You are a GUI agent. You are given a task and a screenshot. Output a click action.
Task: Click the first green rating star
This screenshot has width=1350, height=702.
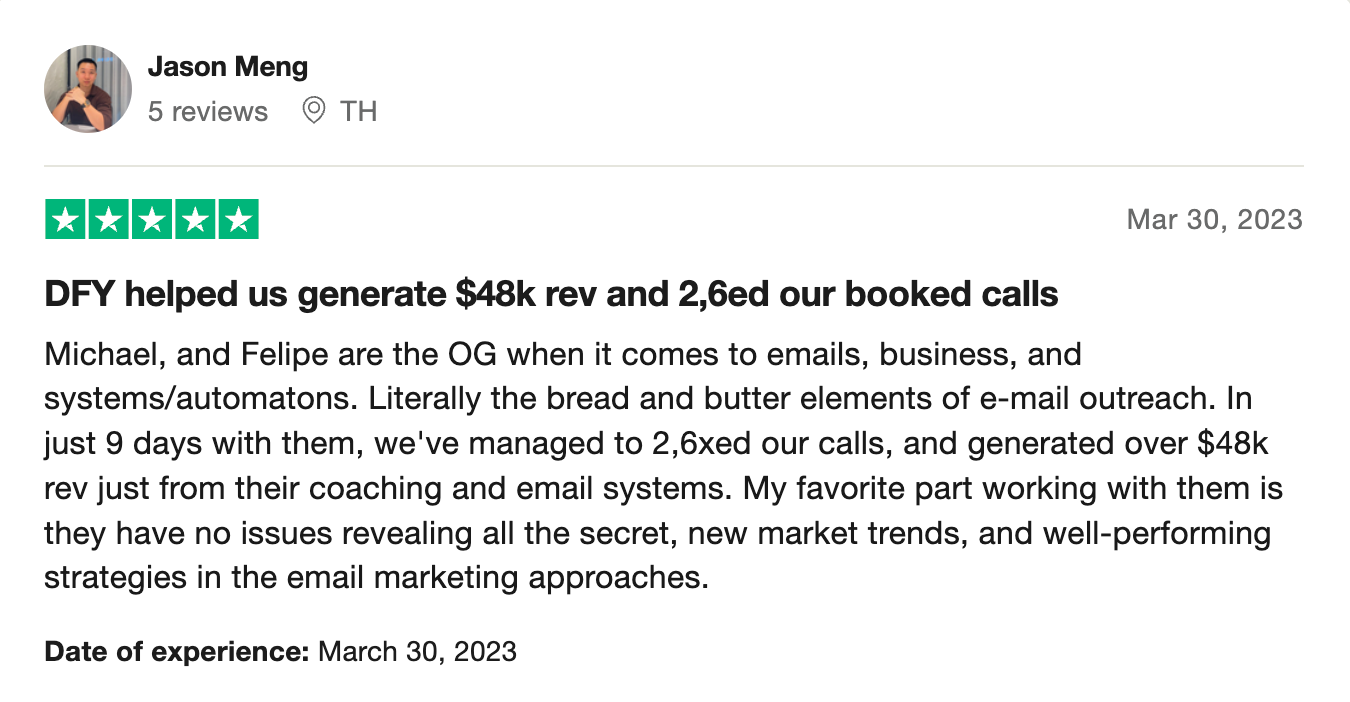click(x=66, y=220)
